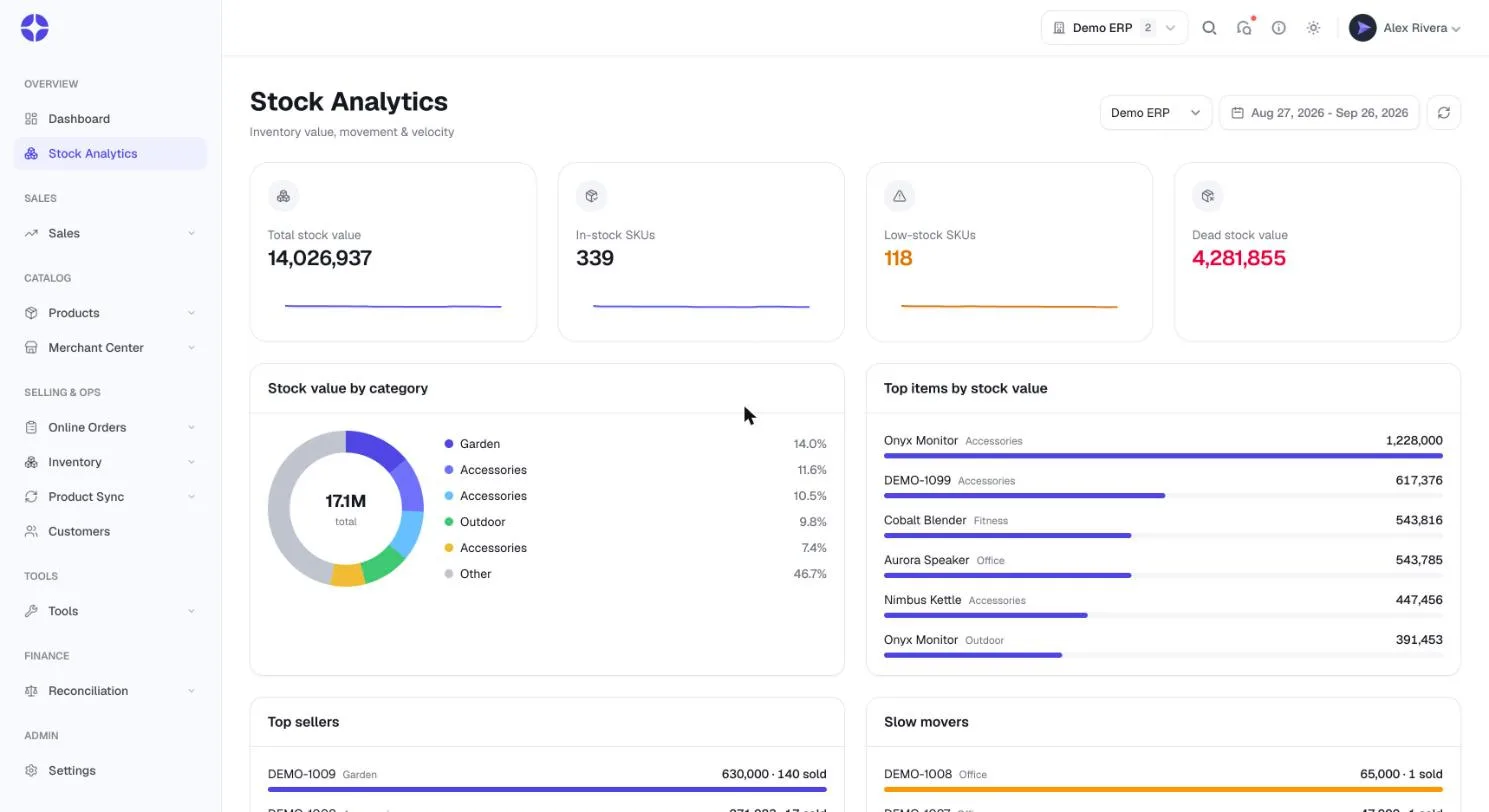Click the Onyx Monitor Outdoor item
The height and width of the screenshot is (812, 1489).
1163,646
